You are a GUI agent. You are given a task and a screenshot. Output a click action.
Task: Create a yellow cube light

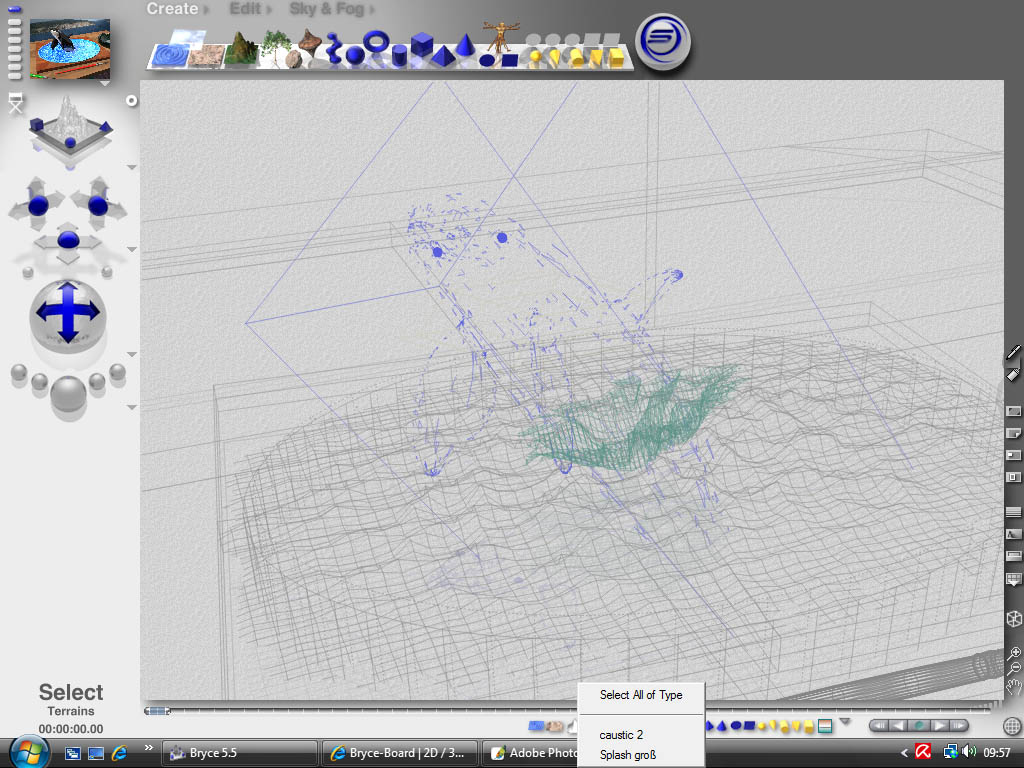click(616, 57)
